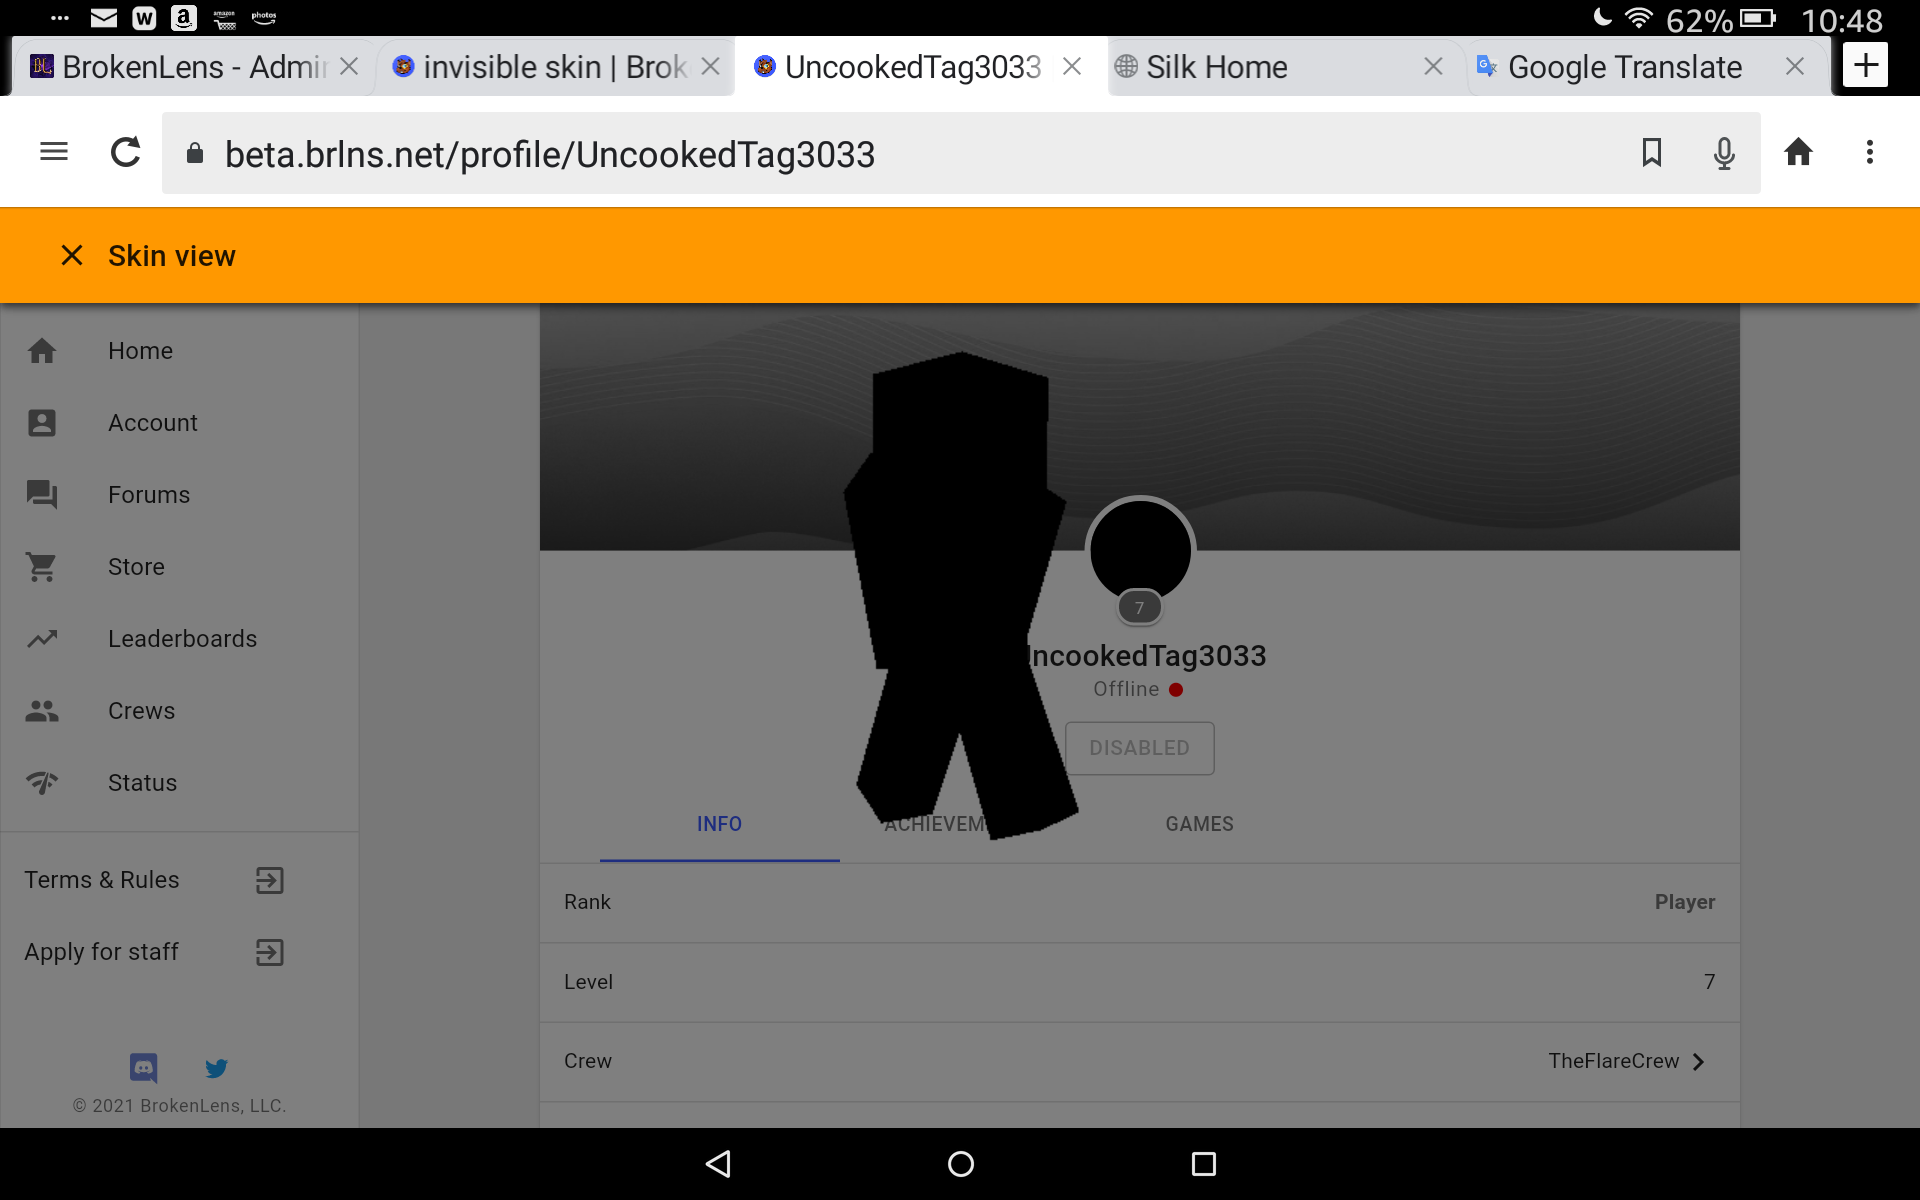Click the Account sidebar icon
This screenshot has width=1920, height=1200.
[x=42, y=423]
